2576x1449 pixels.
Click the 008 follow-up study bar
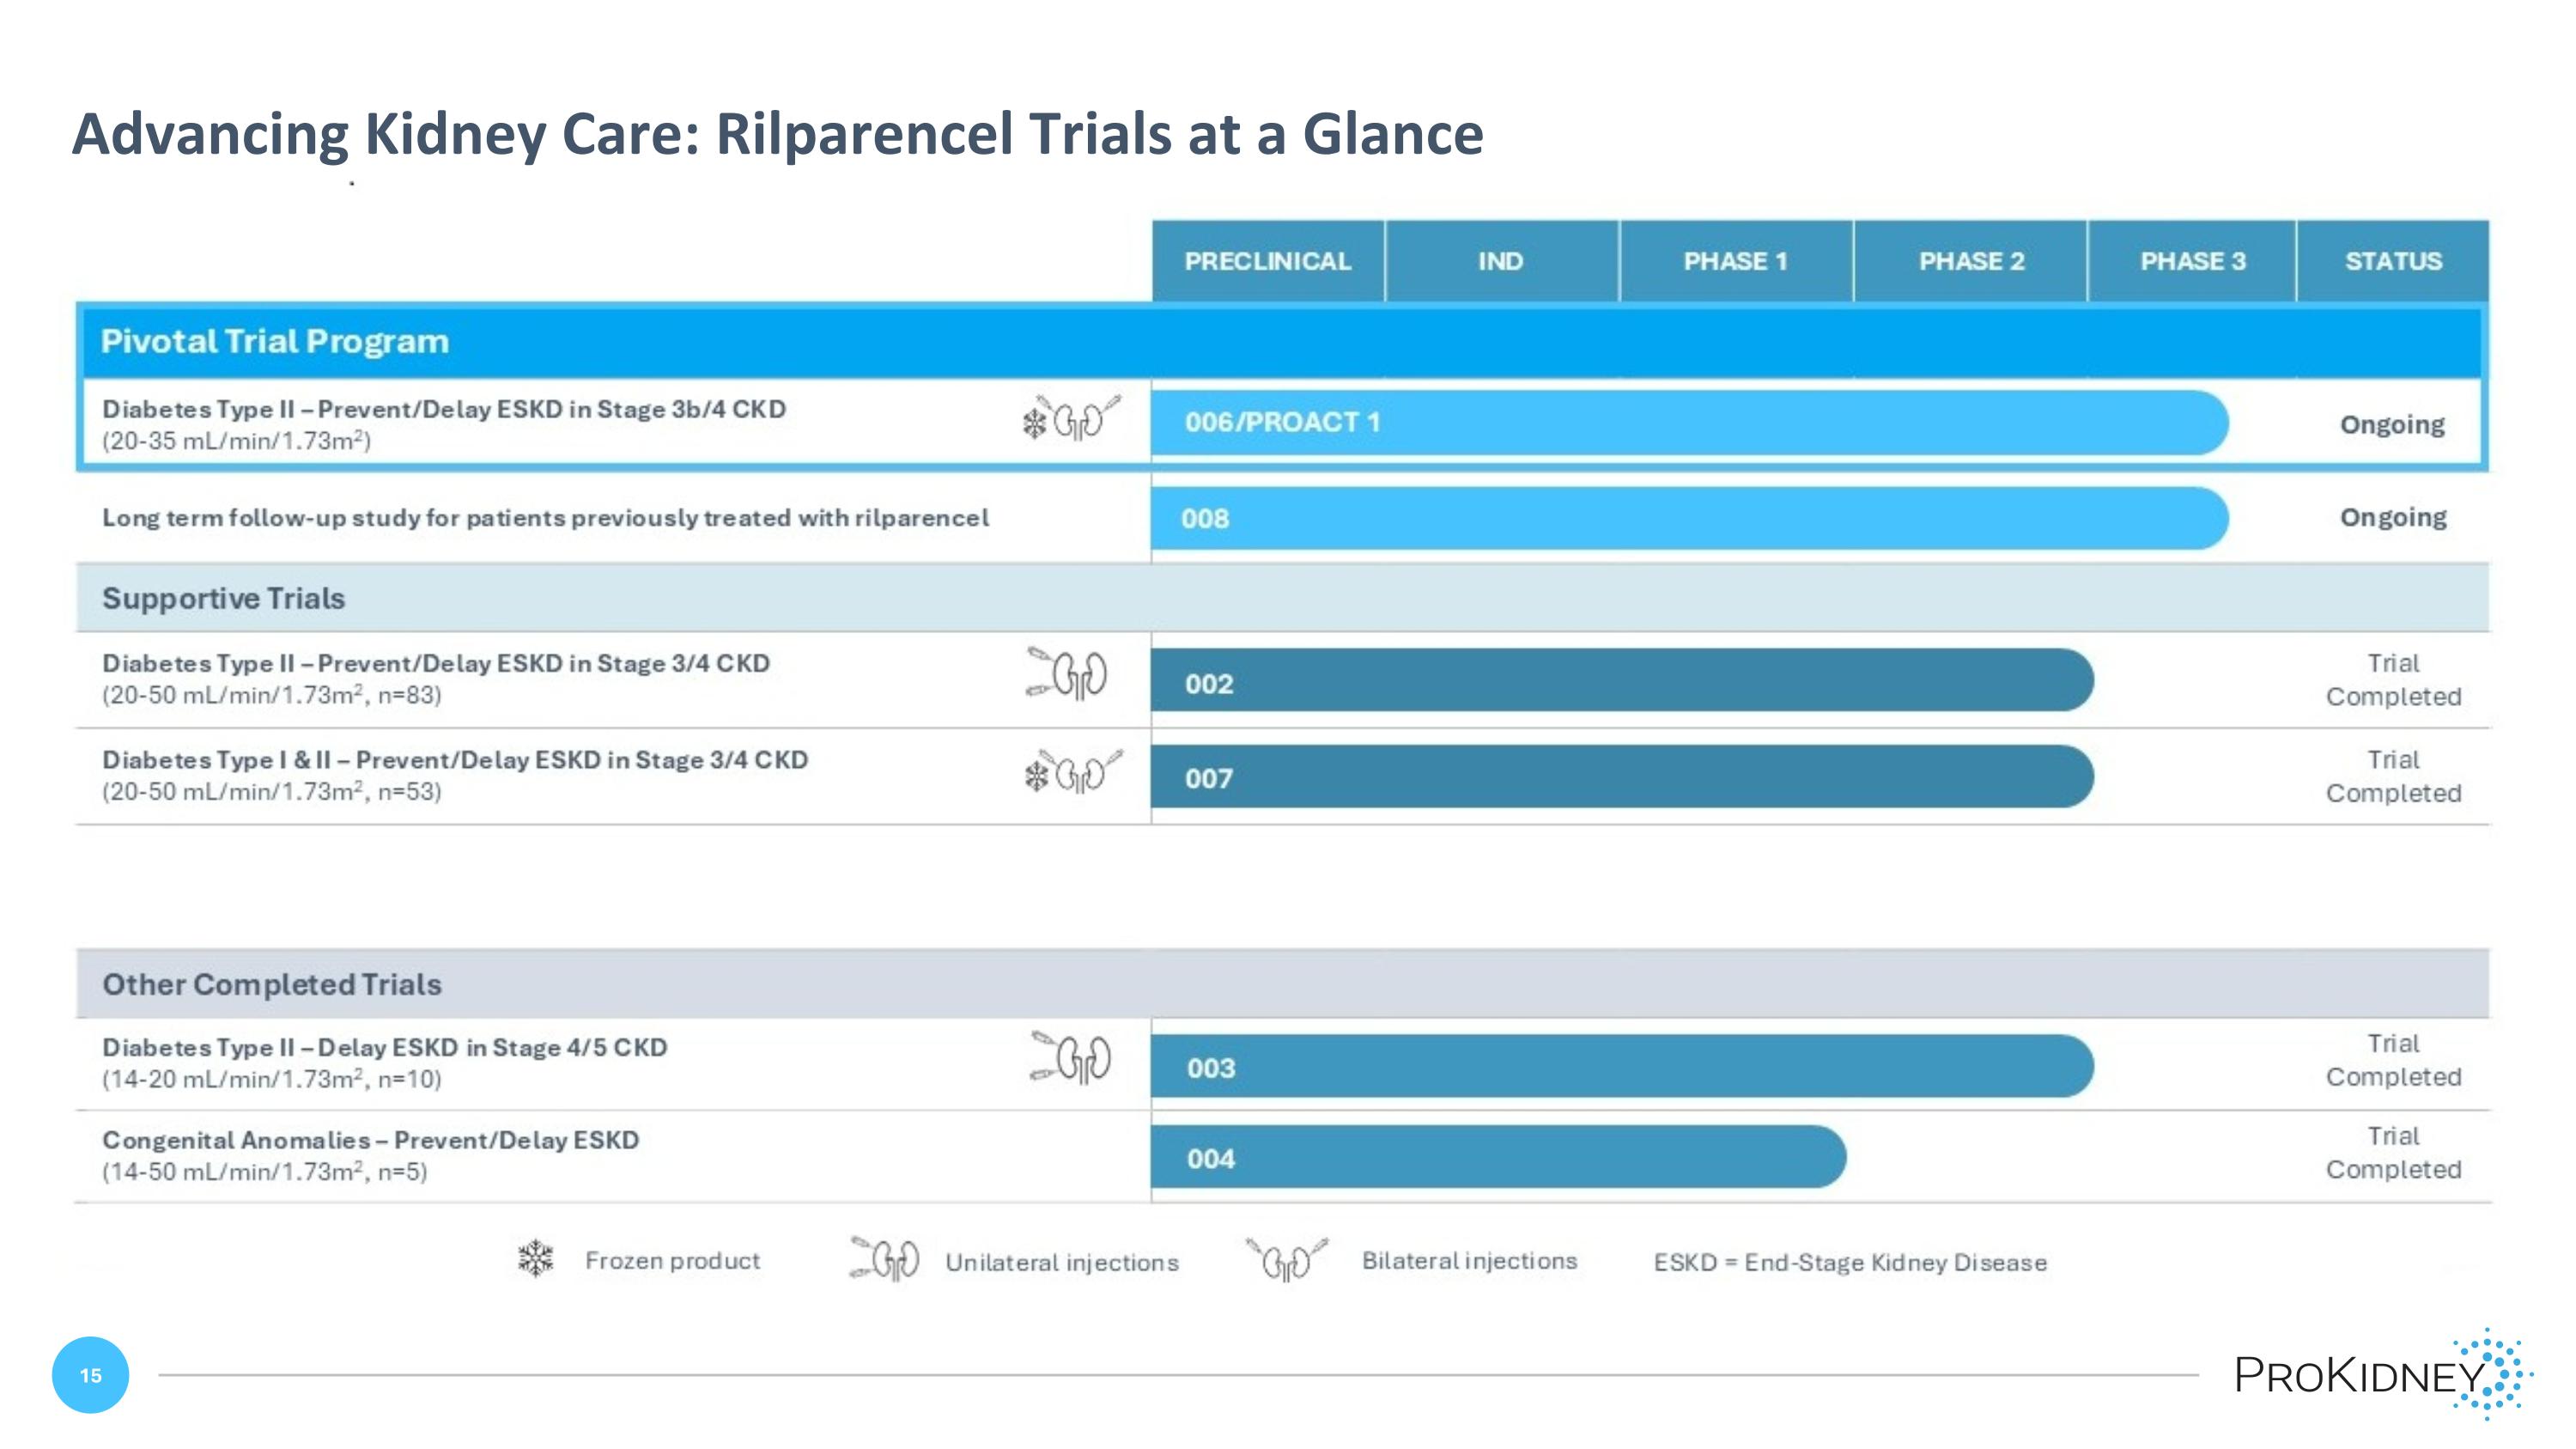point(1688,518)
